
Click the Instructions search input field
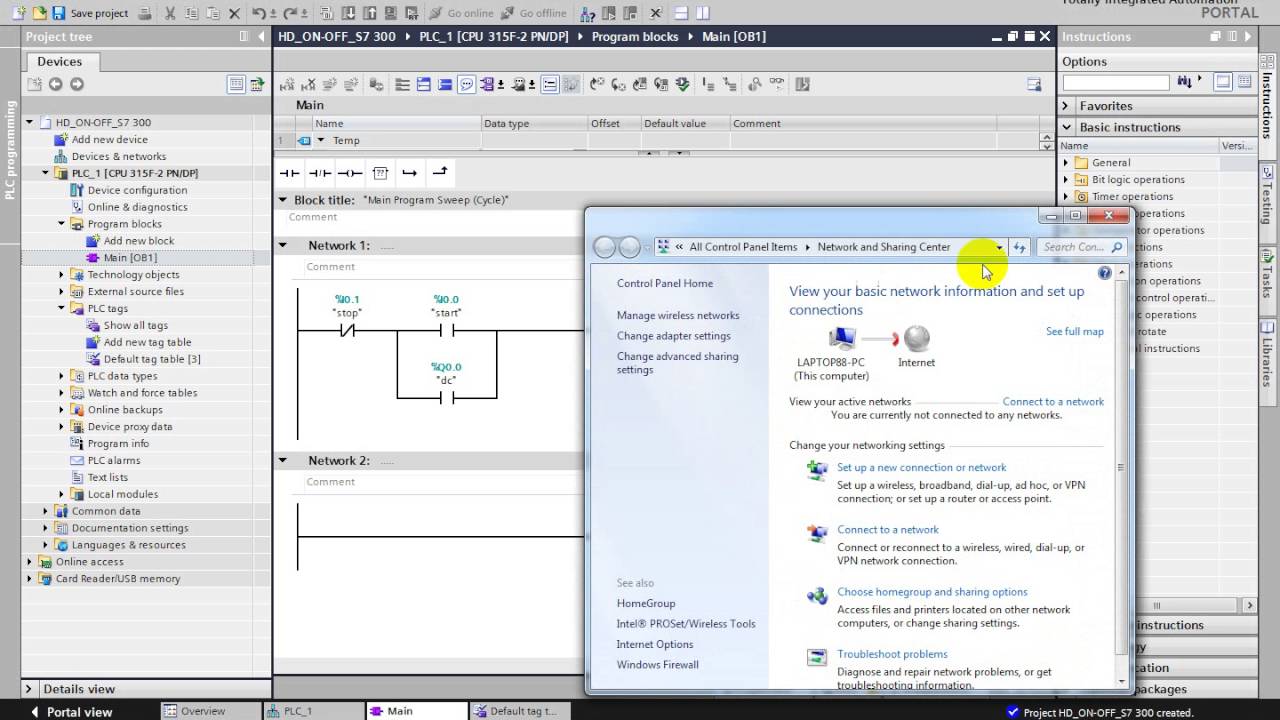coord(1116,82)
